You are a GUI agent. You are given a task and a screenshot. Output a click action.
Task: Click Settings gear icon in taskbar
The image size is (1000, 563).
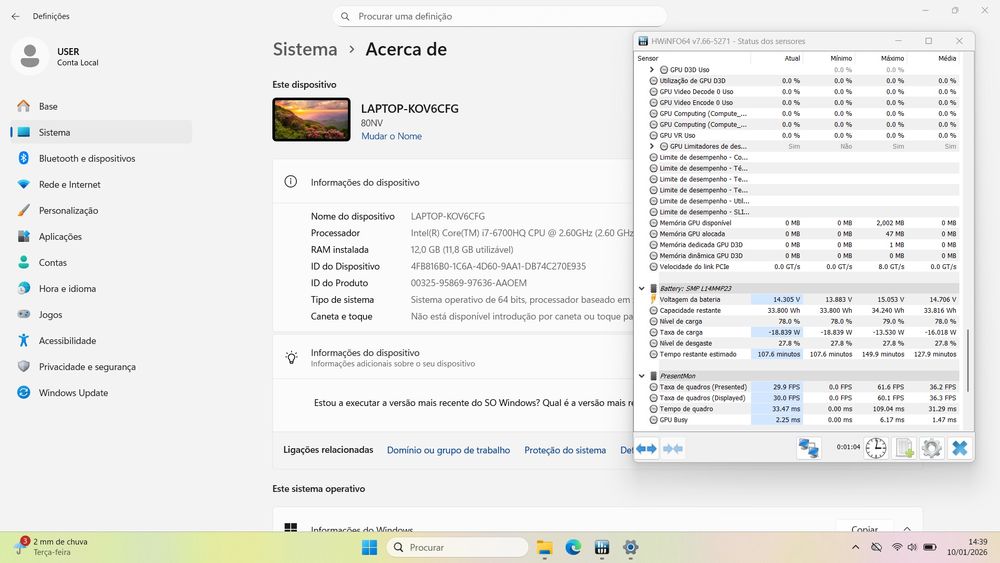(x=630, y=547)
